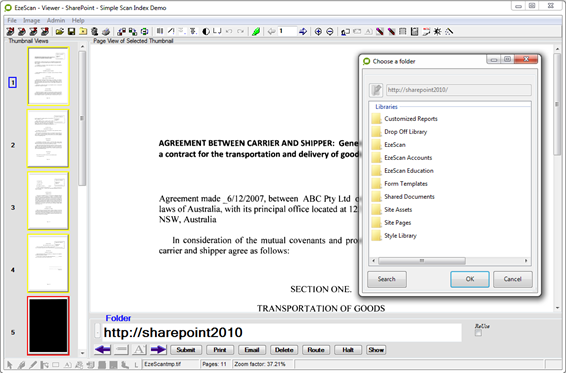Click OK in the Choose a folder dialog
566x373 pixels.
(x=470, y=279)
